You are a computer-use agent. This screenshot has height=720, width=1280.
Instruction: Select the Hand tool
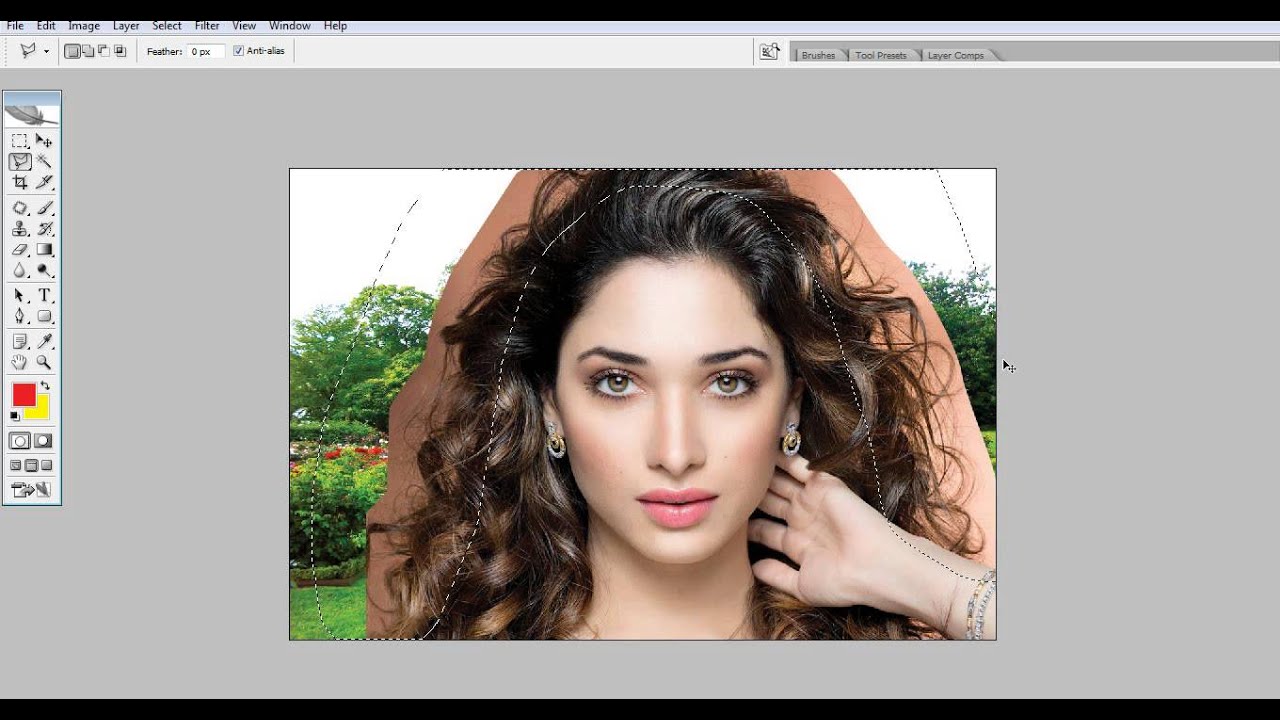pyautogui.click(x=20, y=362)
